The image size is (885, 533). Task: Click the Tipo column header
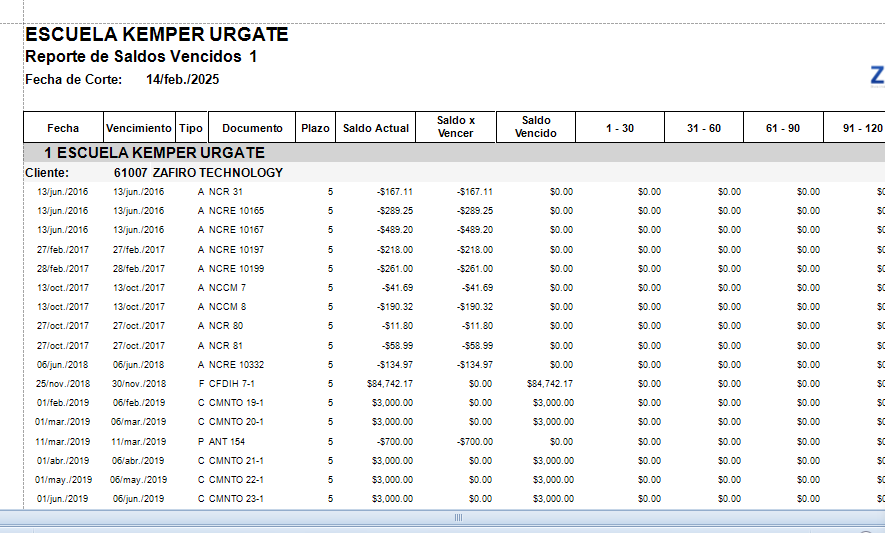click(191, 128)
